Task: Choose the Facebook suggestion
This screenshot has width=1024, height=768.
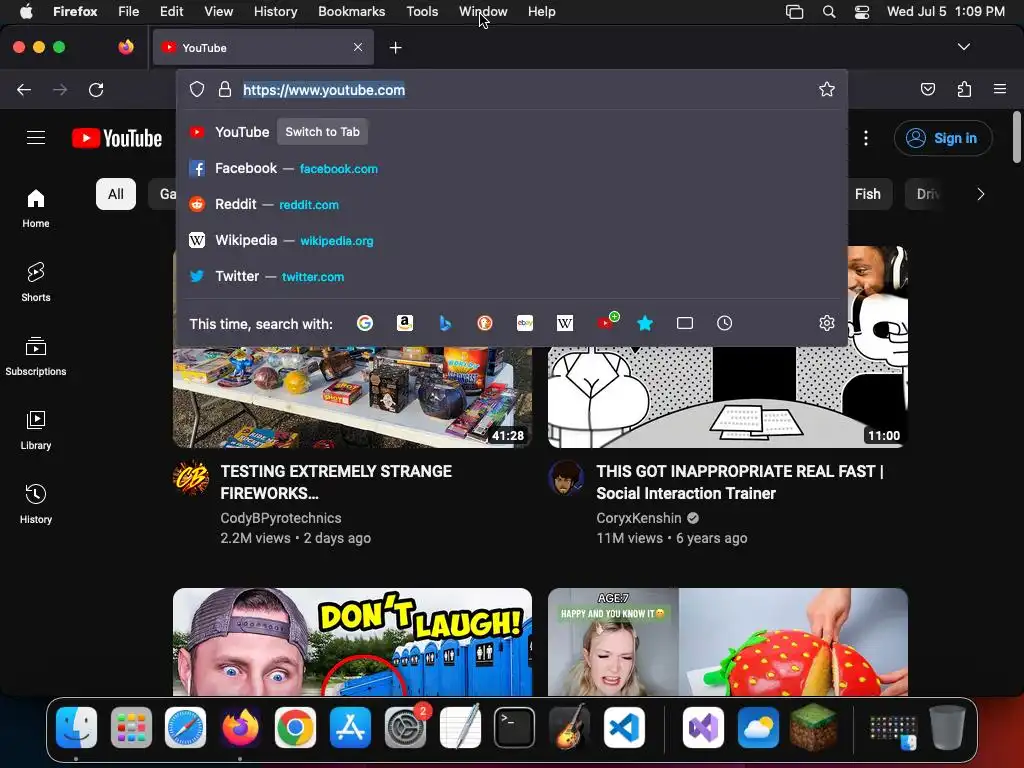Action: click(x=512, y=168)
